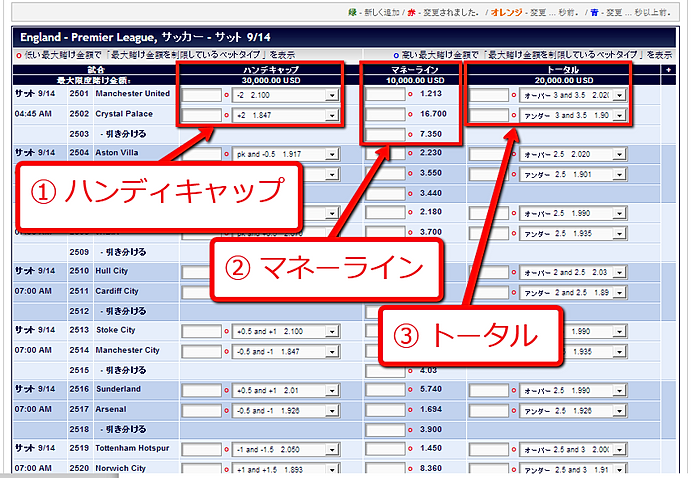The width and height of the screenshot is (692, 478).
Task: Open Manchester City '-0.5 and -1 1.847' dropdown
Action: coord(286,352)
